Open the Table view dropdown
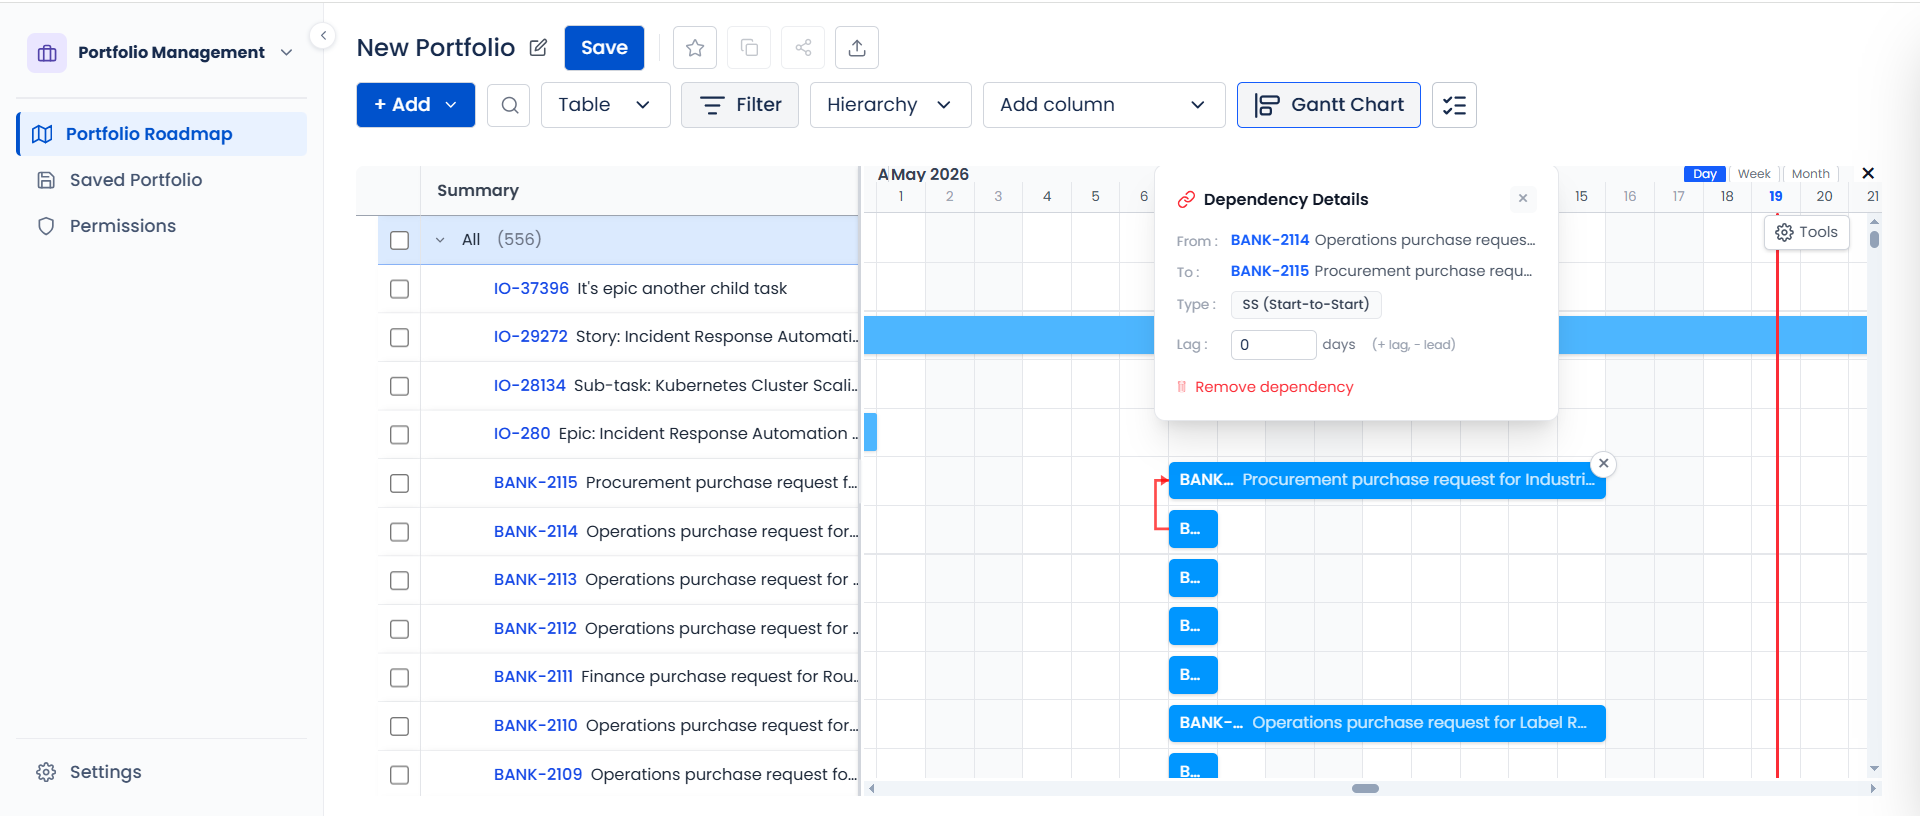 point(606,105)
